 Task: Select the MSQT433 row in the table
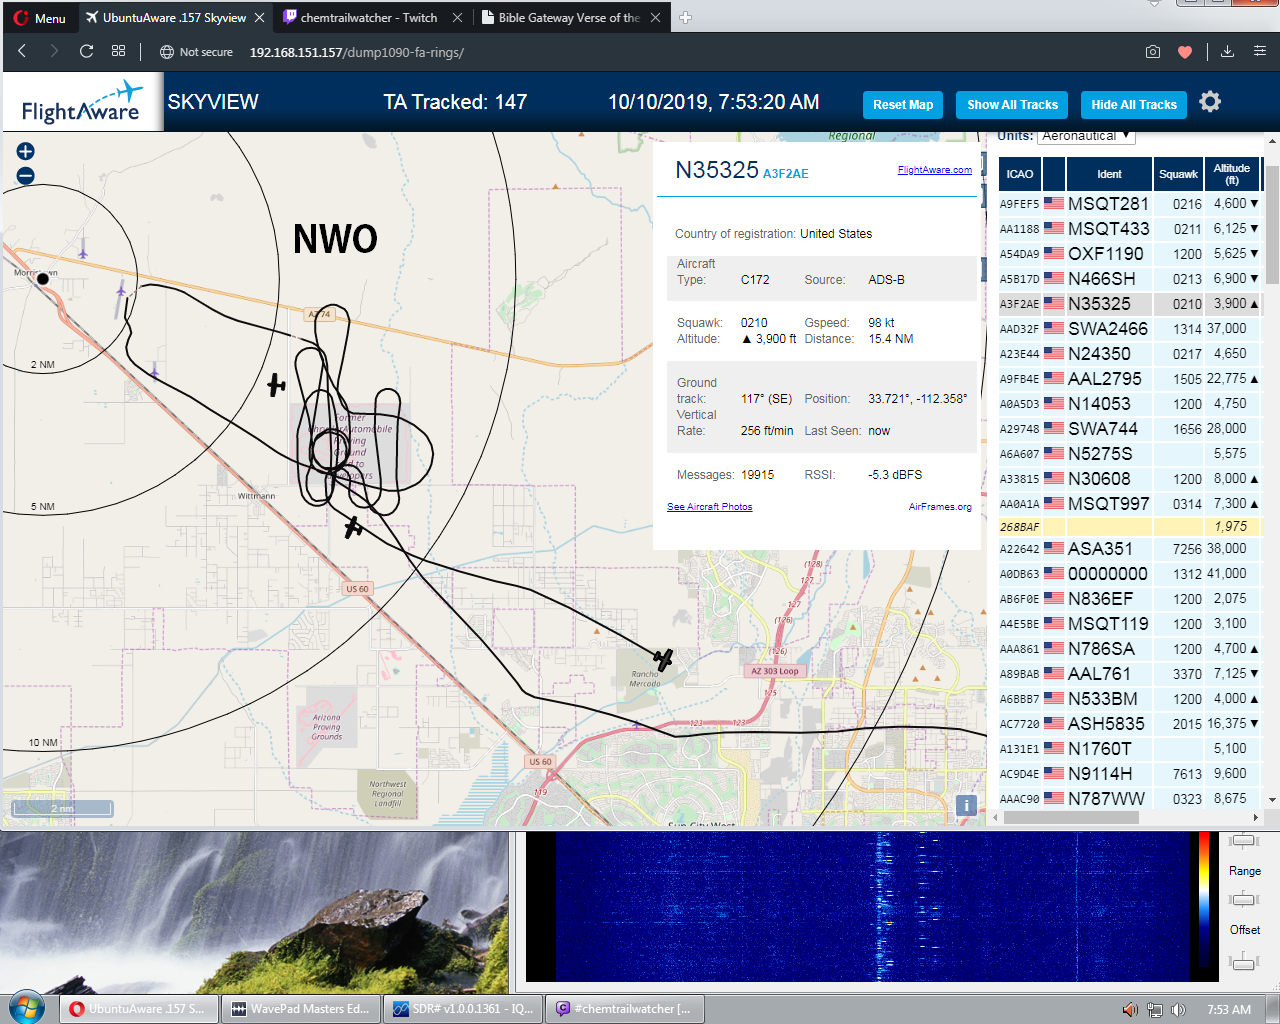tap(1130, 229)
